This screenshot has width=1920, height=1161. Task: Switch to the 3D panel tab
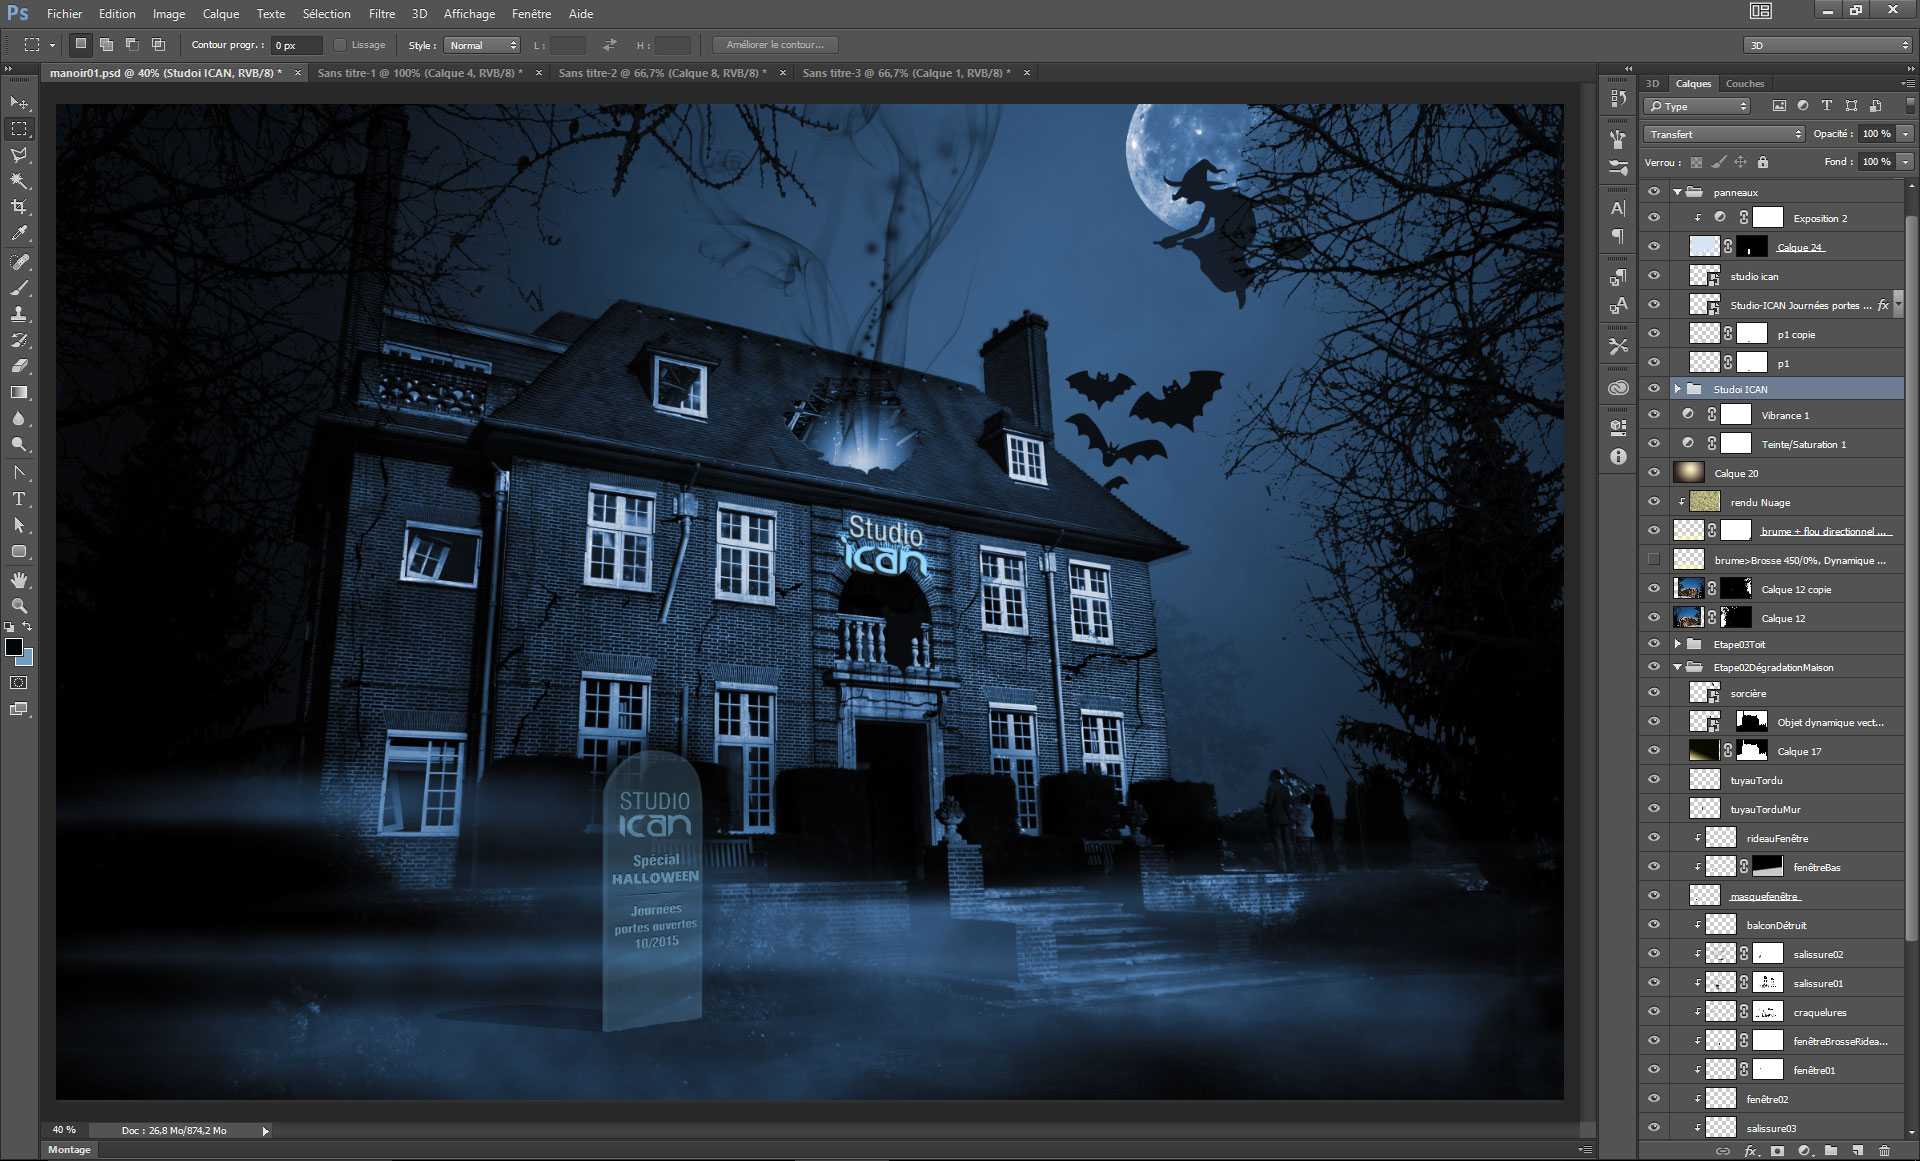point(1653,83)
